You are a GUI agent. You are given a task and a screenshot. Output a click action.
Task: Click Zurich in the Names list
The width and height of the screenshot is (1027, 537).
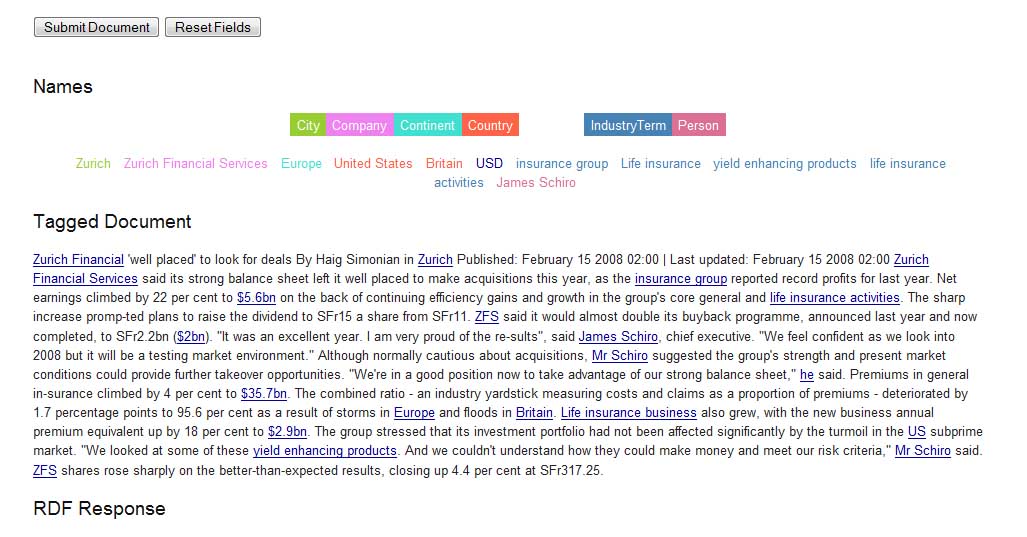point(93,163)
